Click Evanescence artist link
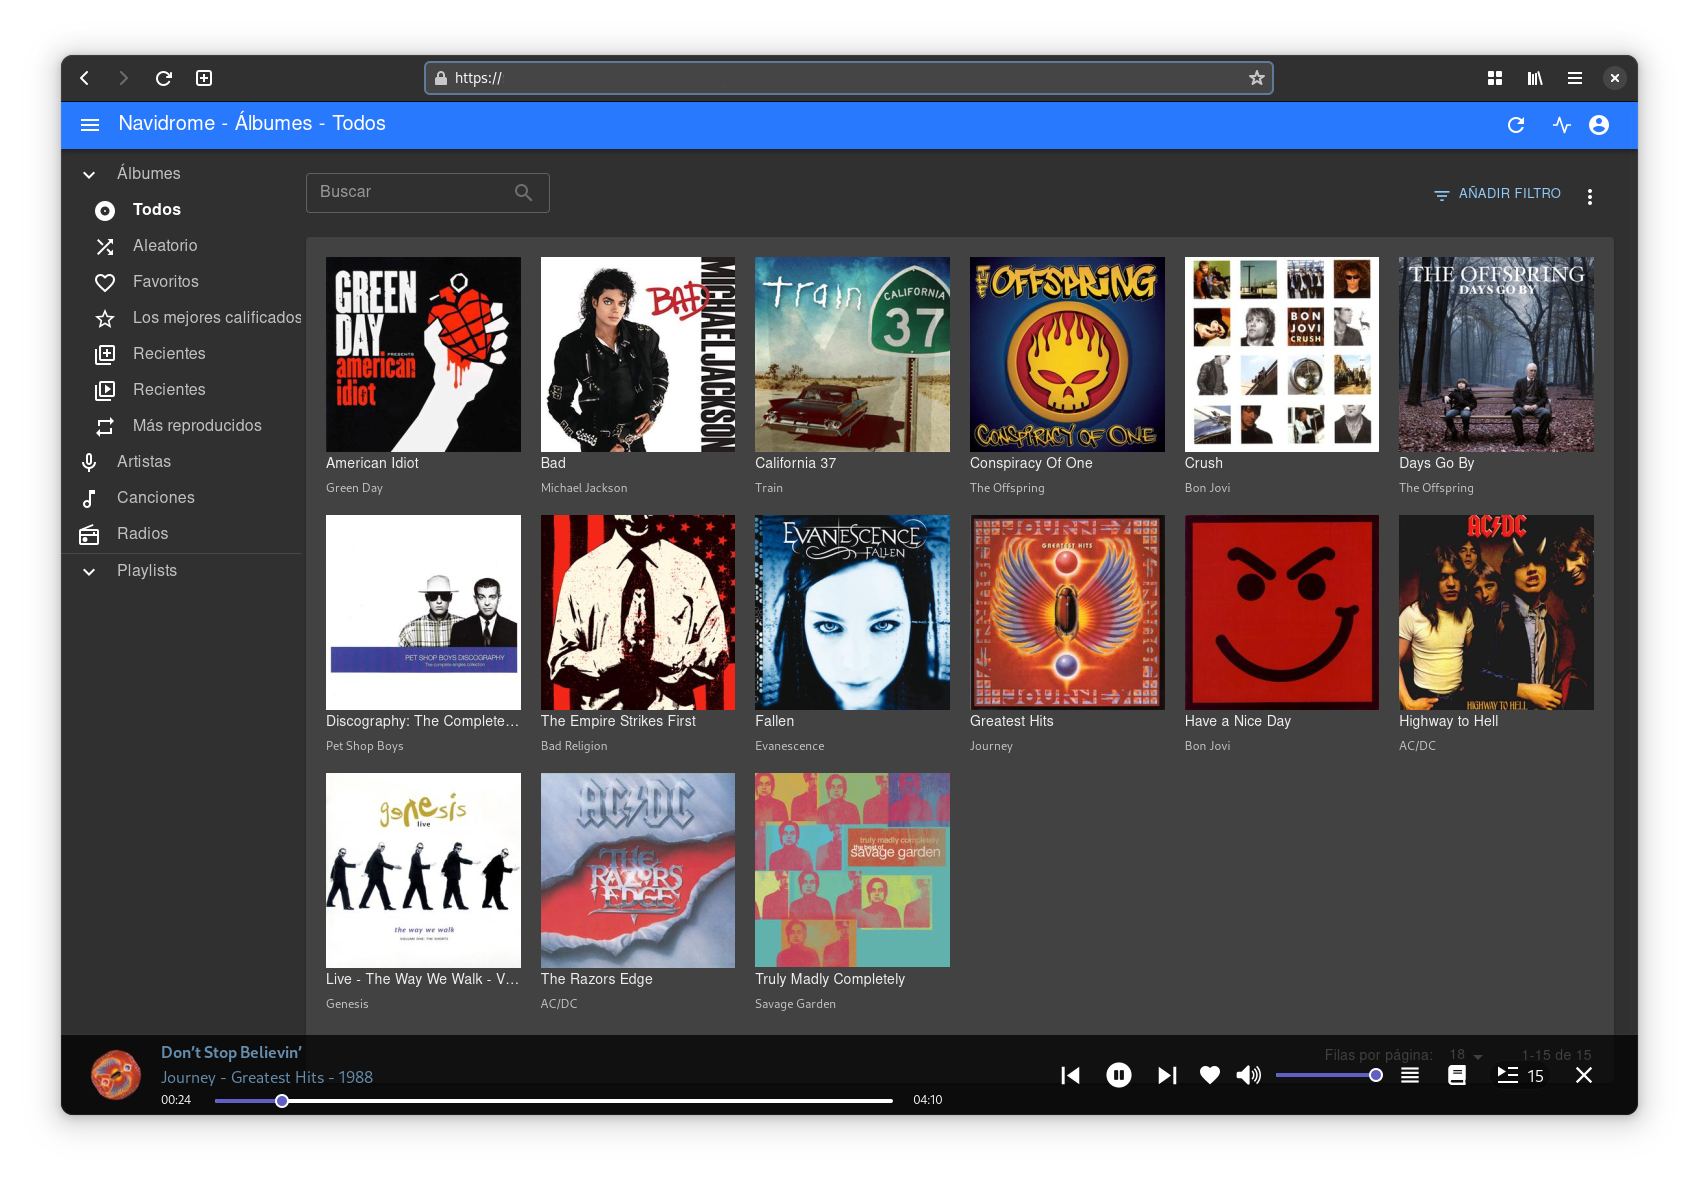 [x=789, y=746]
